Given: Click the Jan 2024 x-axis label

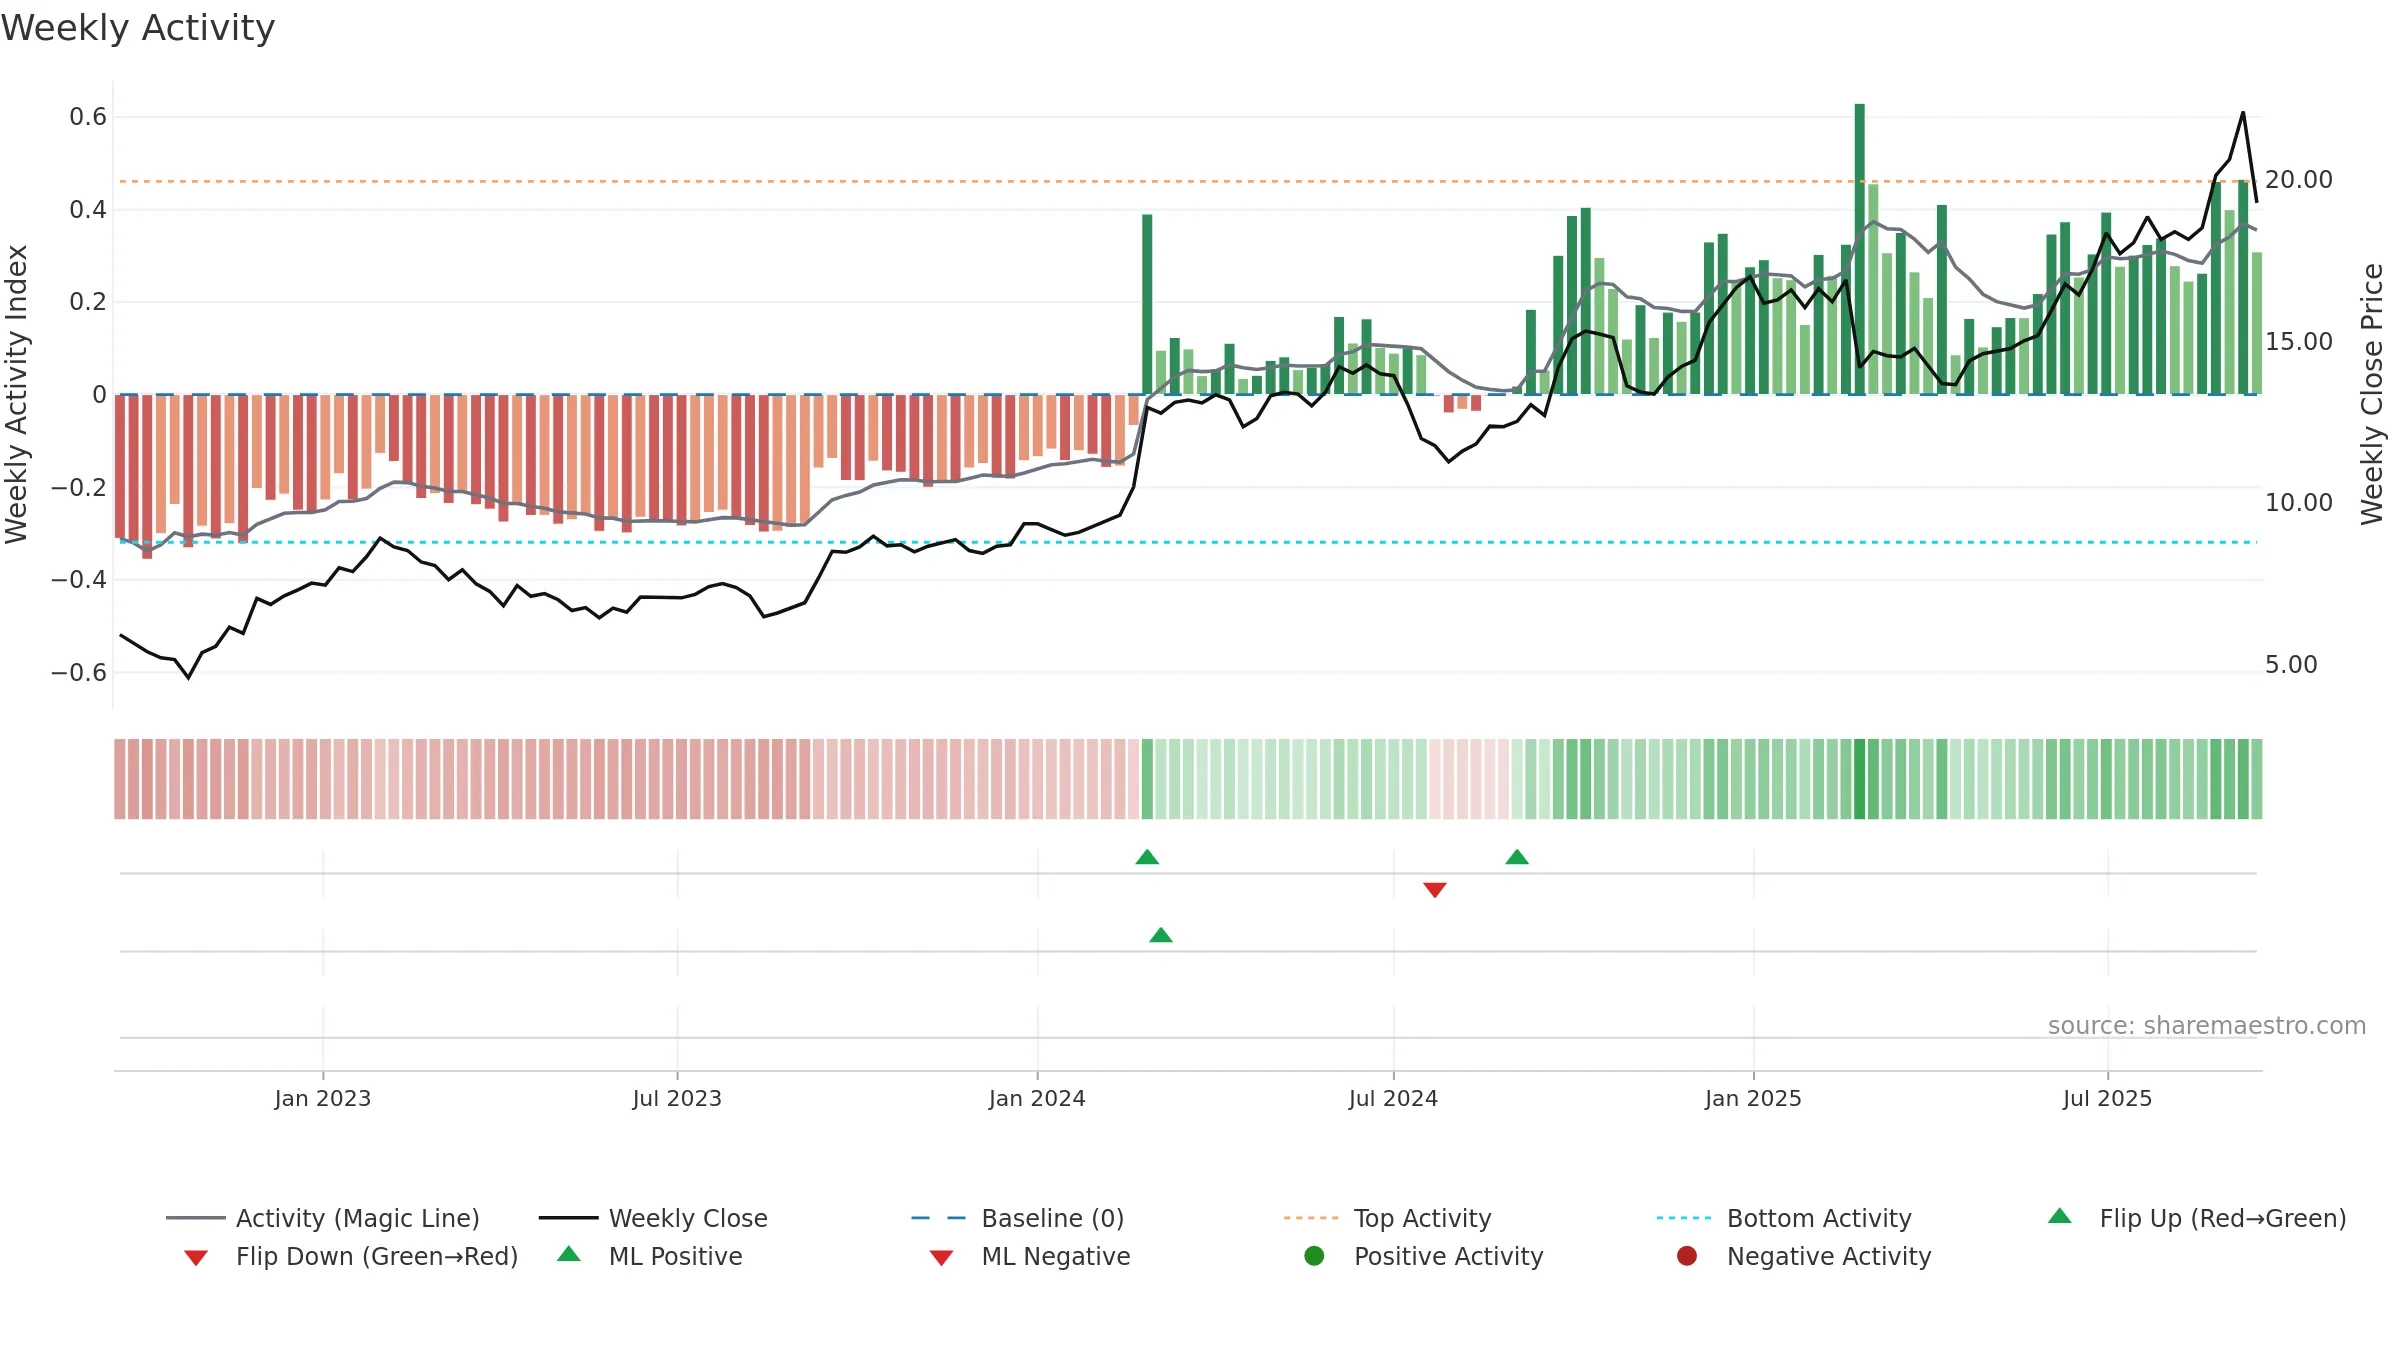Looking at the screenshot, I should pos(1037,1098).
